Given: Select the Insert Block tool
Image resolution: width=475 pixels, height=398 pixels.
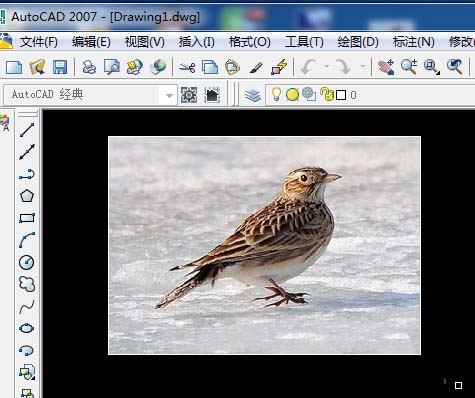Looking at the screenshot, I should point(27,372).
